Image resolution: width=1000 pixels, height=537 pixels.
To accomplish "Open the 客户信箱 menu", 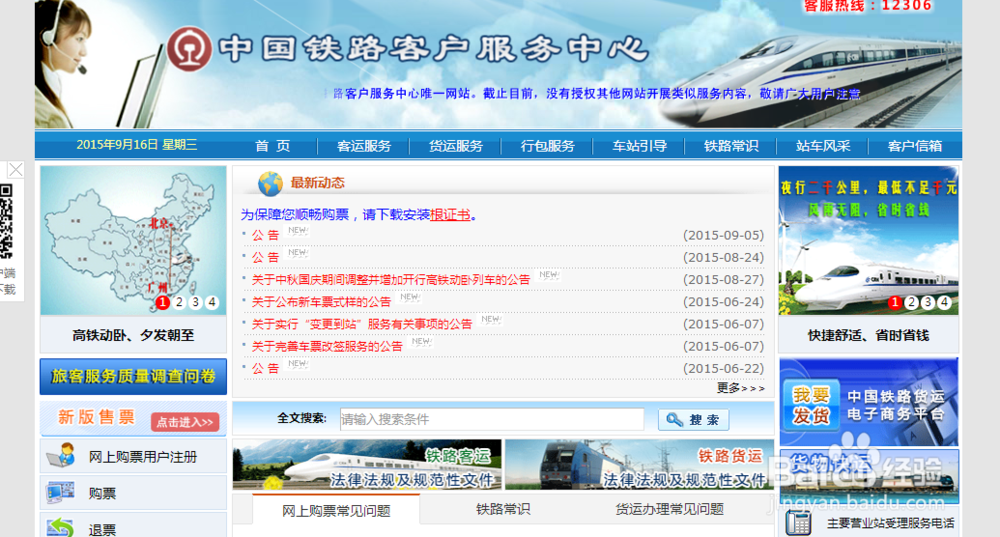I will click(915, 146).
